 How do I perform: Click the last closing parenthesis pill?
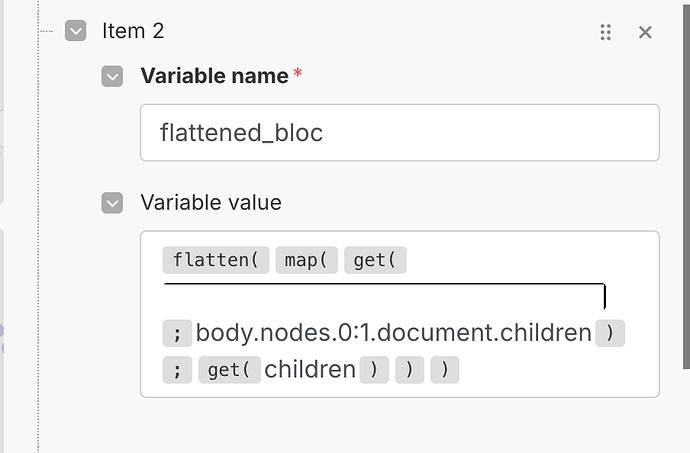(445, 370)
